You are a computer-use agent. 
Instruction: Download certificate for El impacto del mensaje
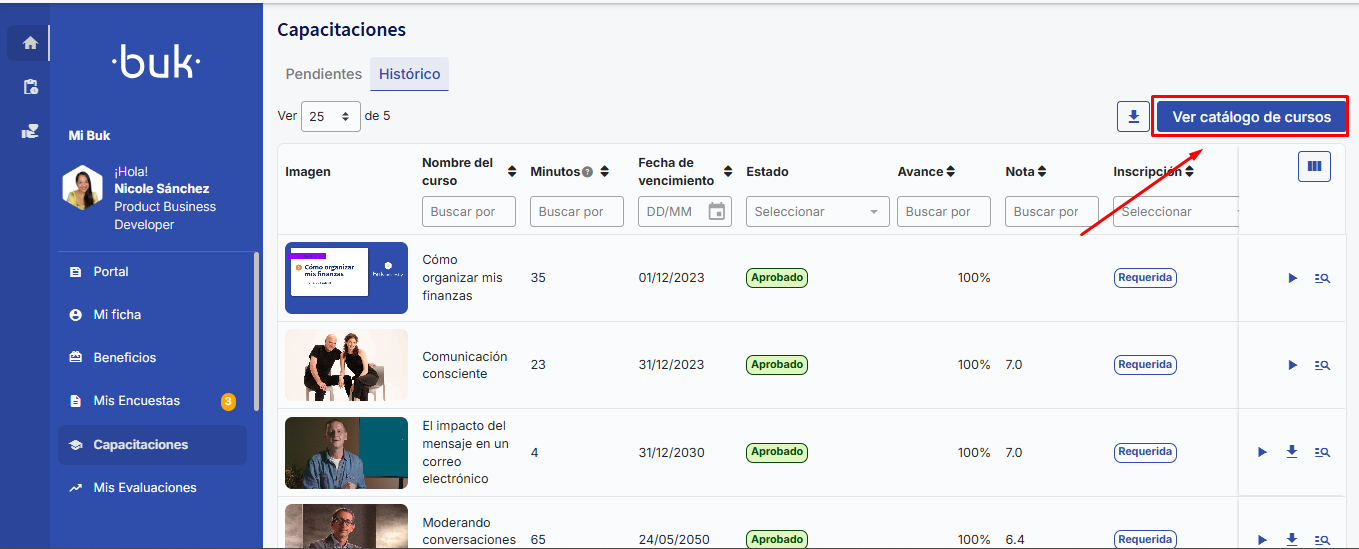1292,452
